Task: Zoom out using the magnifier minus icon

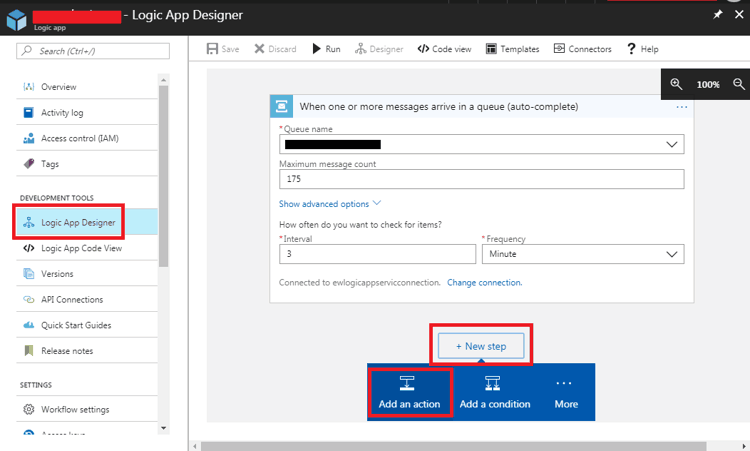Action: pos(740,85)
